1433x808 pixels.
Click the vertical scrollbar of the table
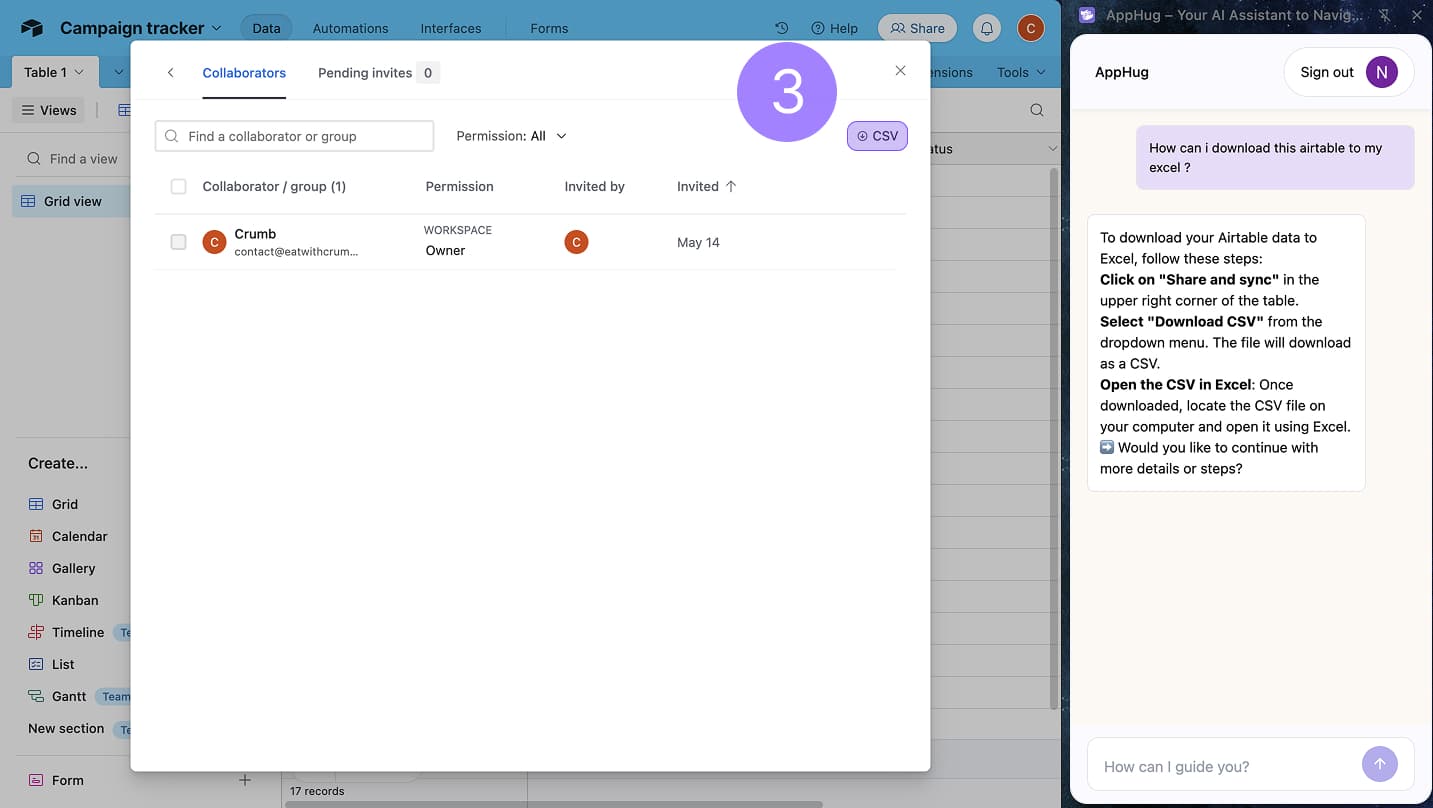[1052, 440]
